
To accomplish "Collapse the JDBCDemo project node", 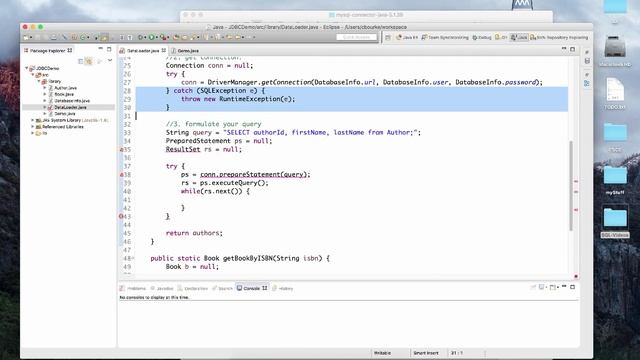I will 27,68.
